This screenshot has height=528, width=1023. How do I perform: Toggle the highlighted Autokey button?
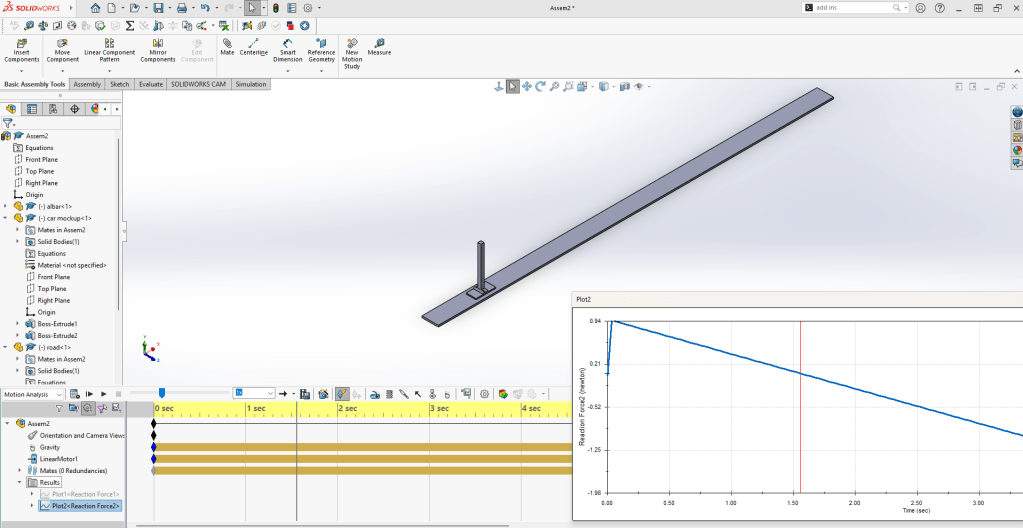point(342,395)
